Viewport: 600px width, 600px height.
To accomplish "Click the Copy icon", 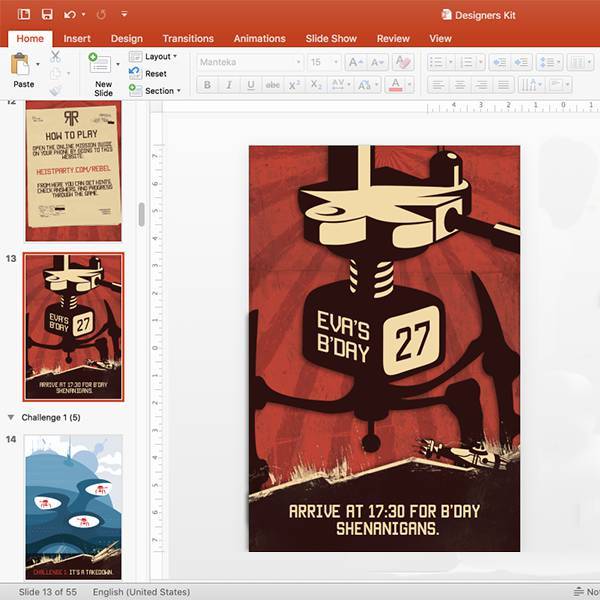I will pos(56,73).
